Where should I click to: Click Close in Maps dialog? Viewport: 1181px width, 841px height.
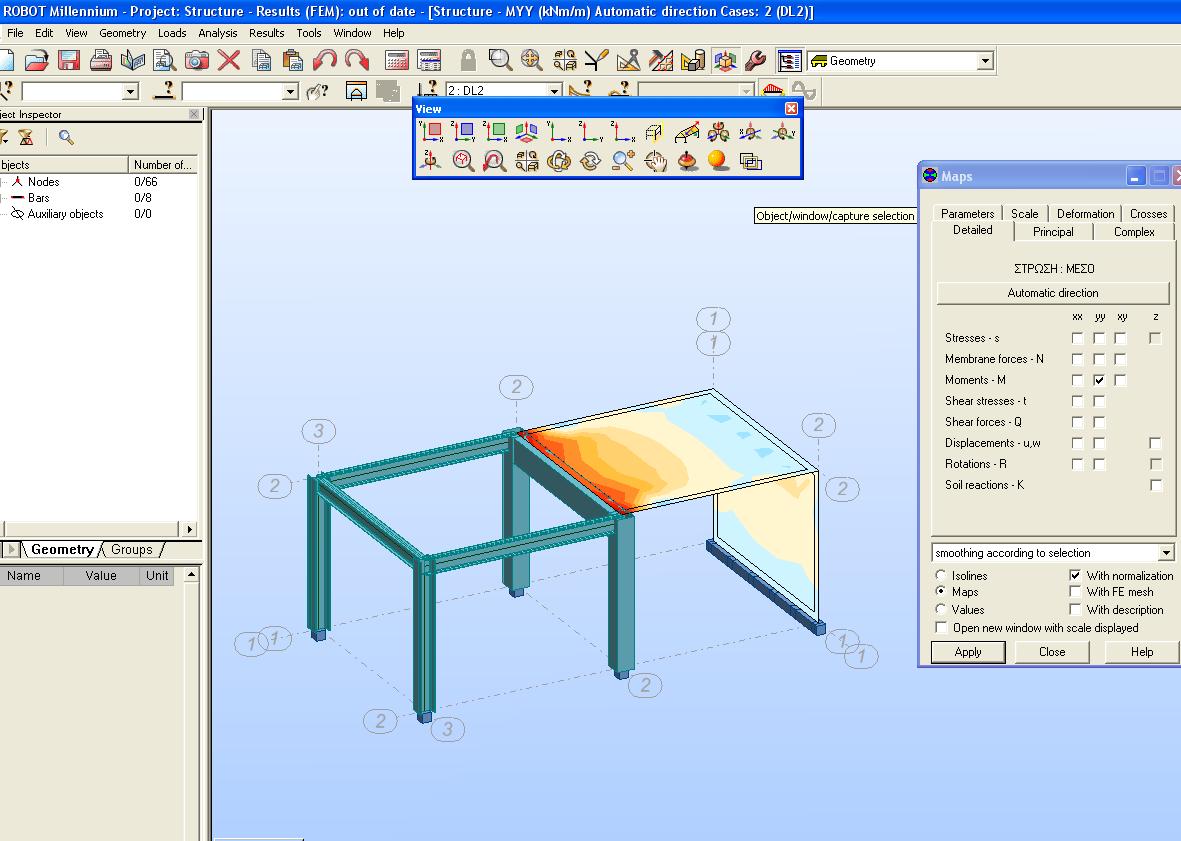pos(1052,652)
